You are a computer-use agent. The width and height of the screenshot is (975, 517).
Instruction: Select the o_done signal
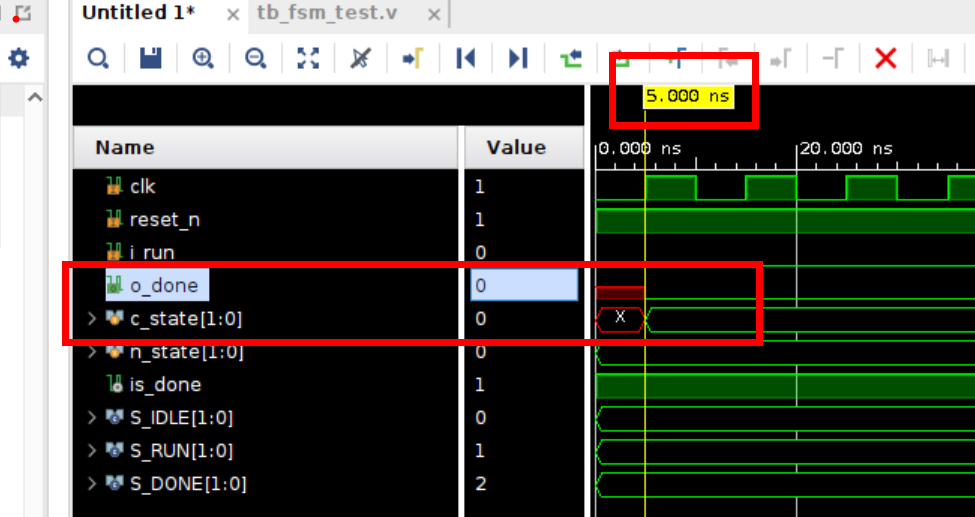click(164, 286)
